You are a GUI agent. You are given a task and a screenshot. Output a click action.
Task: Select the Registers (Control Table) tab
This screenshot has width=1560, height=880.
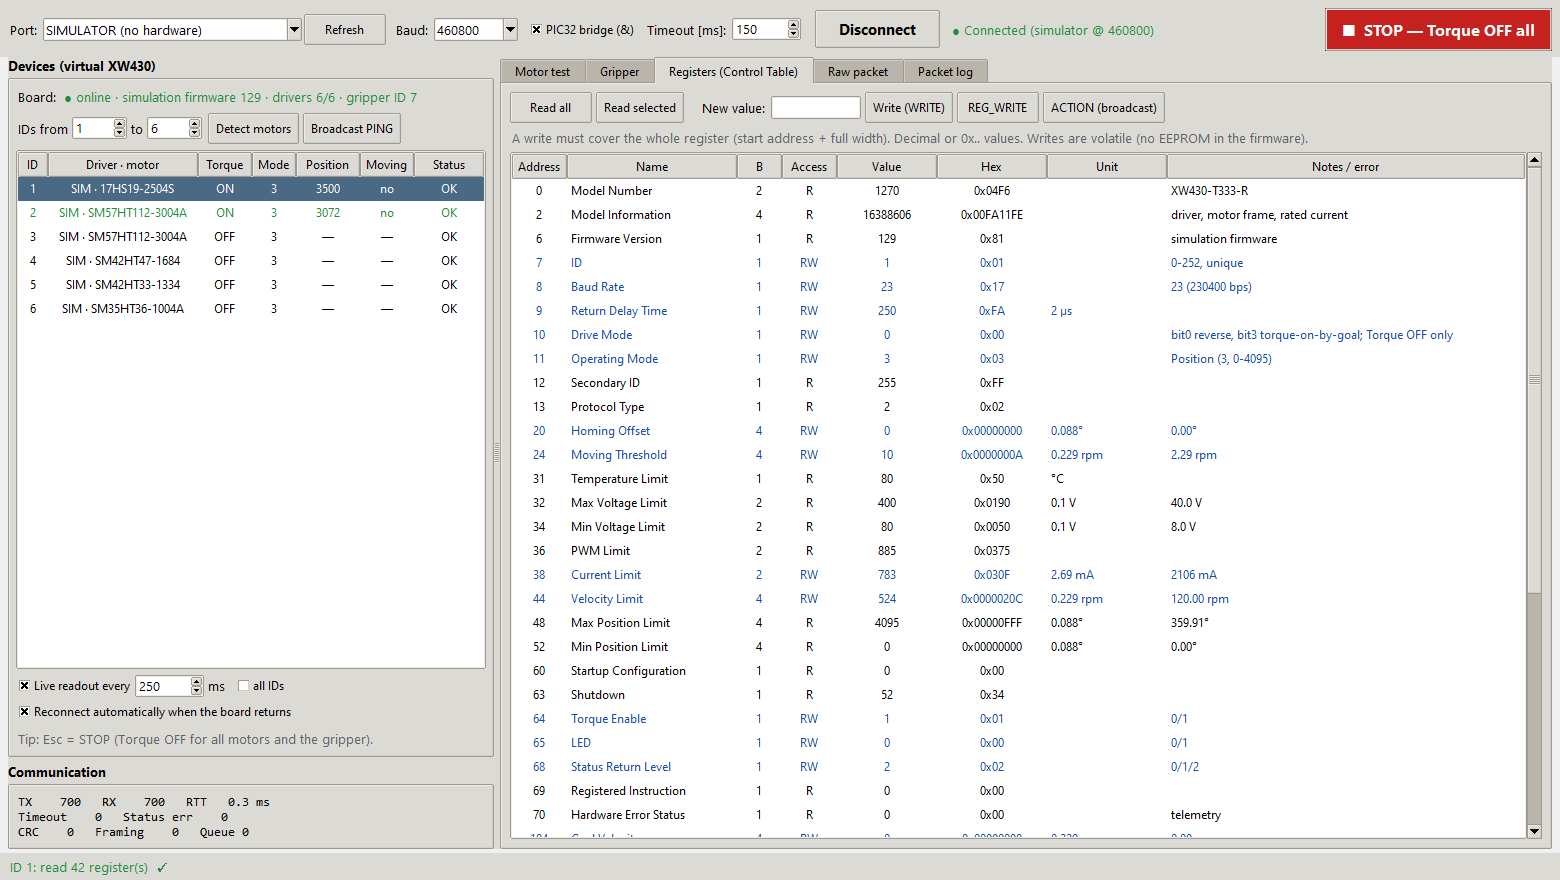(733, 71)
